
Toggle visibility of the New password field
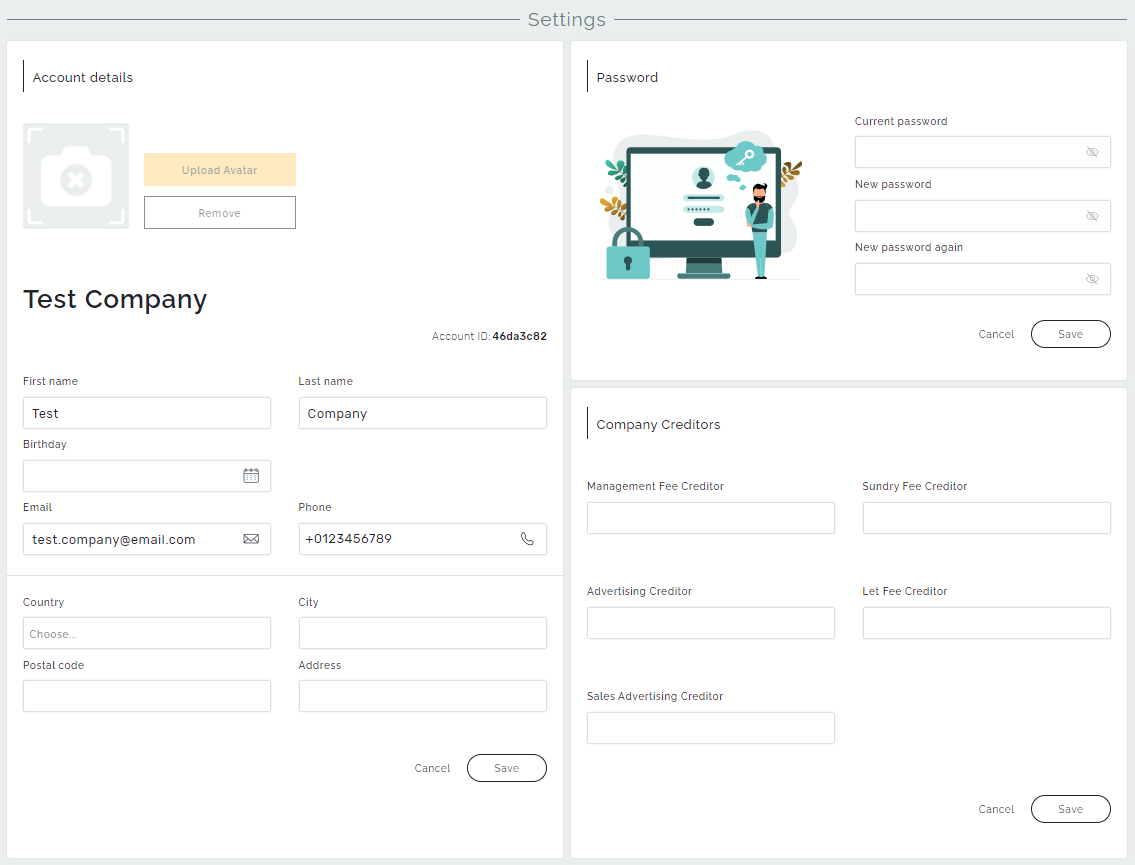(1092, 216)
